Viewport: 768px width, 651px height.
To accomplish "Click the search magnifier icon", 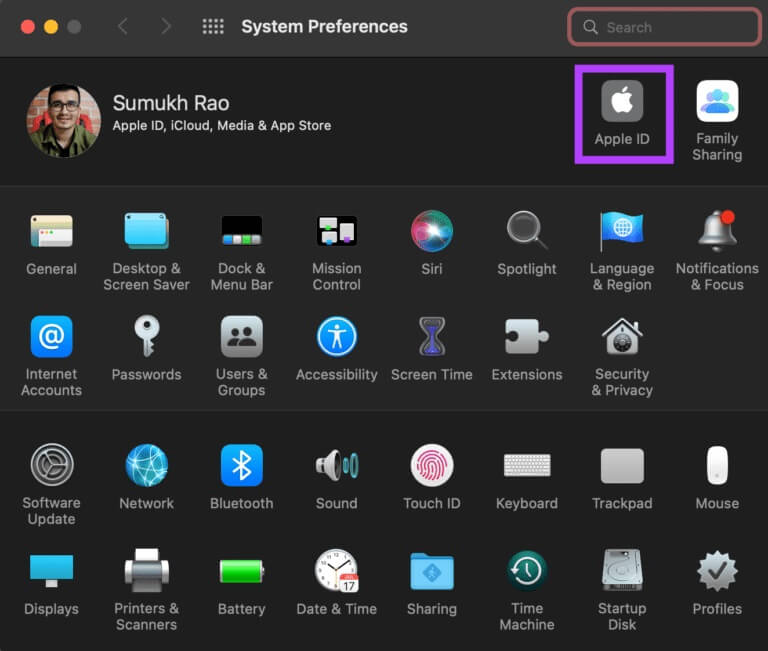I will point(591,27).
